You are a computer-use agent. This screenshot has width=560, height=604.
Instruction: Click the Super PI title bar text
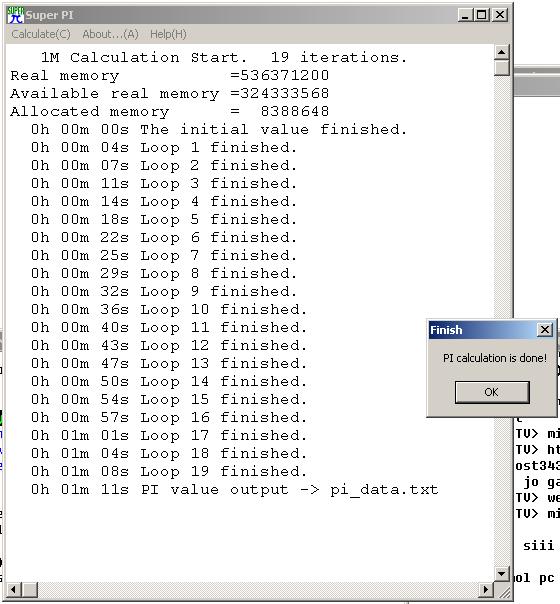tap(49, 15)
